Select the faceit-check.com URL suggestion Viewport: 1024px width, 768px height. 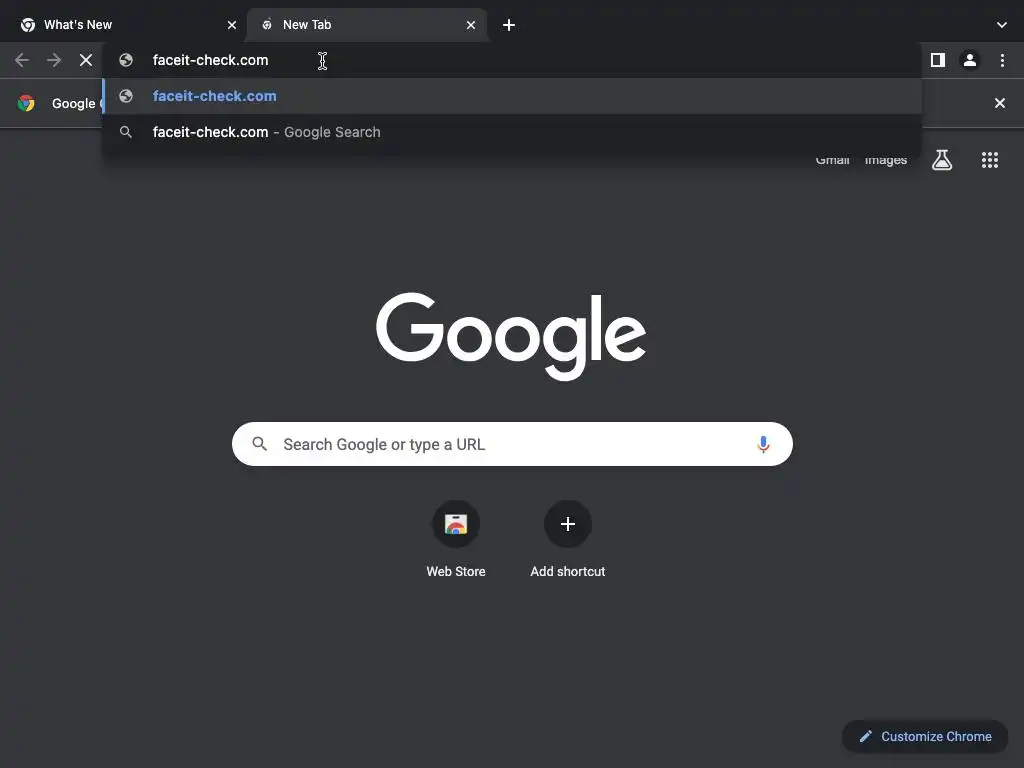tap(512, 96)
